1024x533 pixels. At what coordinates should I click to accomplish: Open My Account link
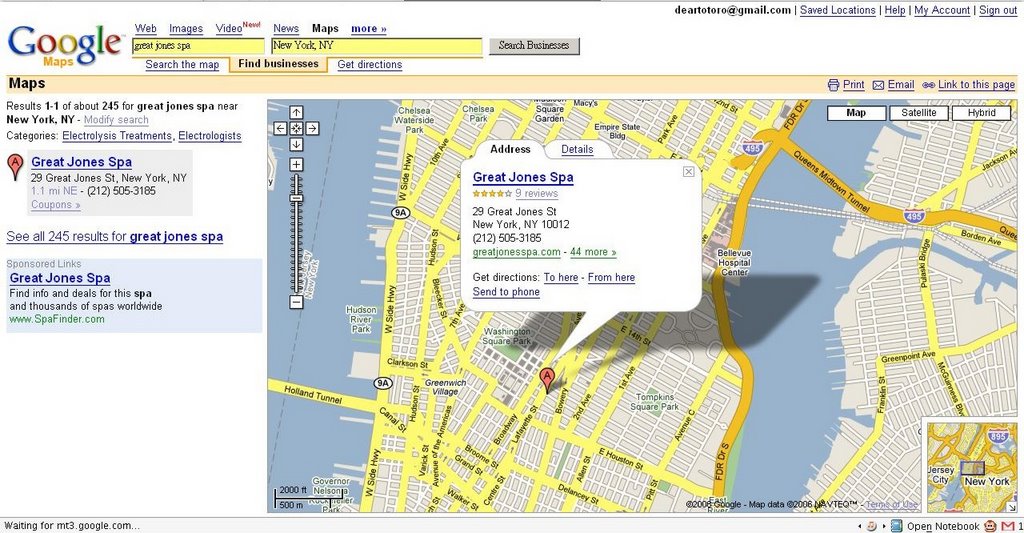click(942, 10)
